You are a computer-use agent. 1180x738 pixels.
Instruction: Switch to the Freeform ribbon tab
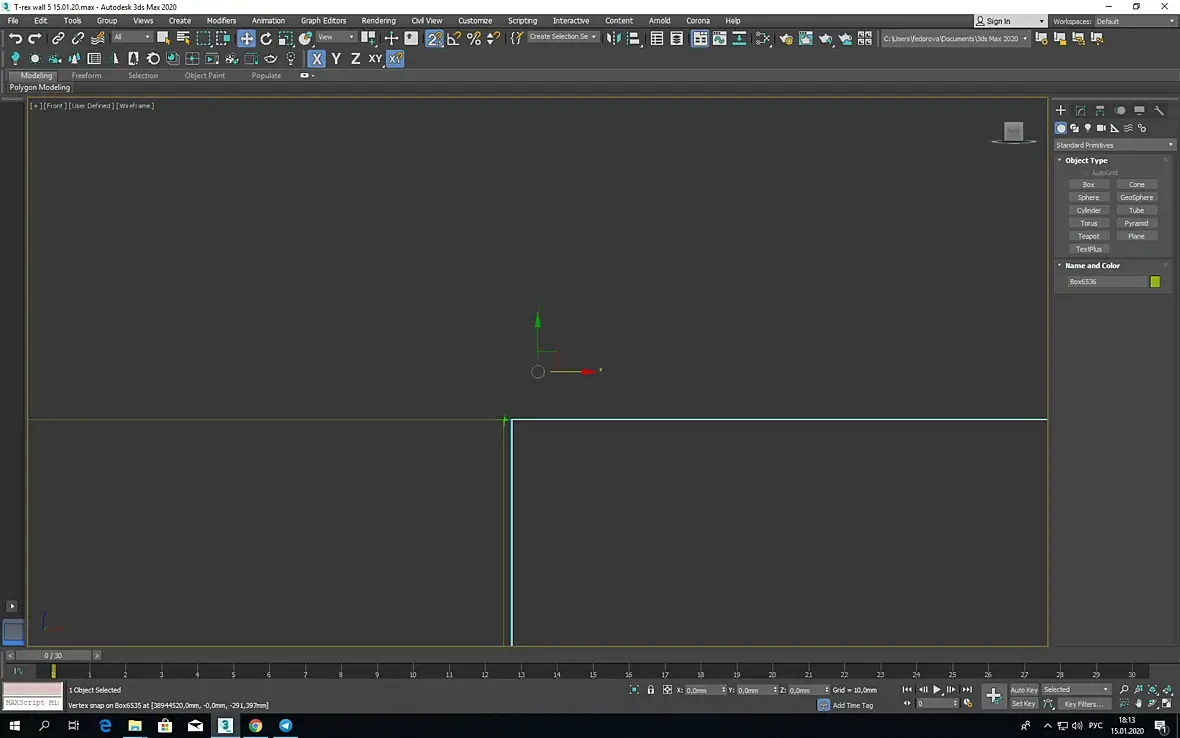[86, 75]
